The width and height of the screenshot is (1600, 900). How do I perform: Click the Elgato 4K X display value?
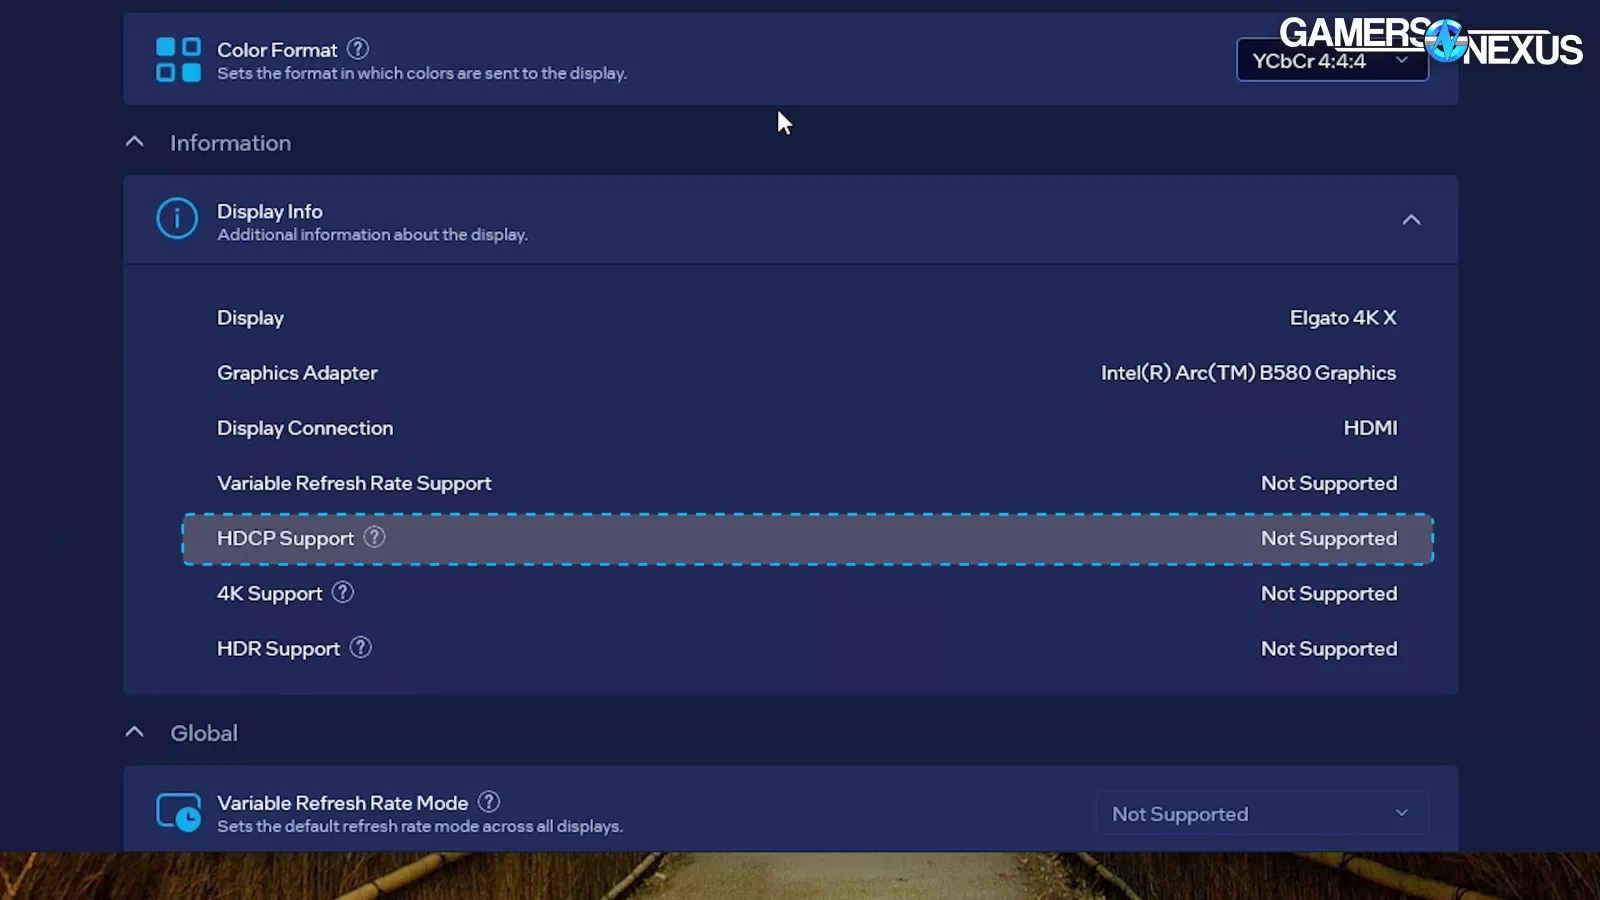pyautogui.click(x=1342, y=318)
